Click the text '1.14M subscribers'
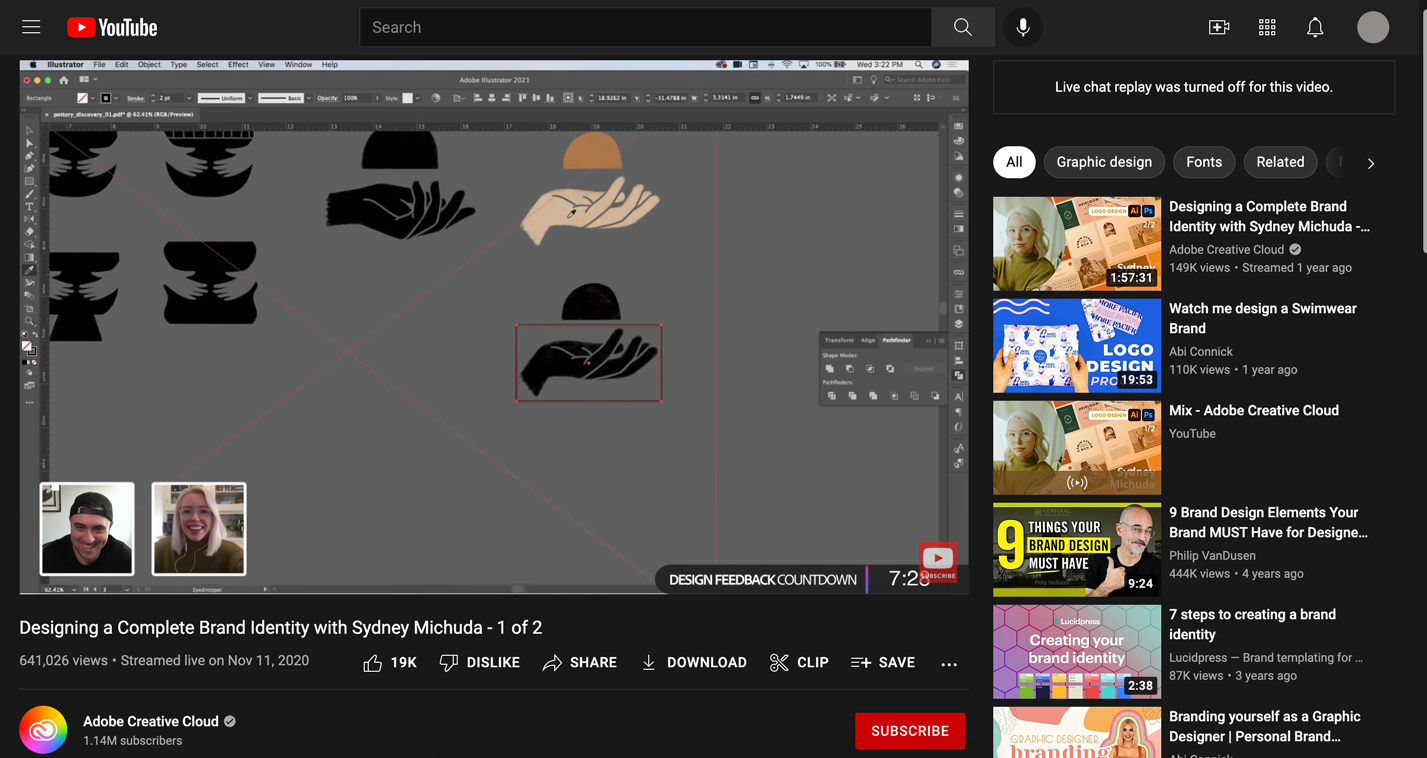The image size is (1427, 758). [x=133, y=741]
